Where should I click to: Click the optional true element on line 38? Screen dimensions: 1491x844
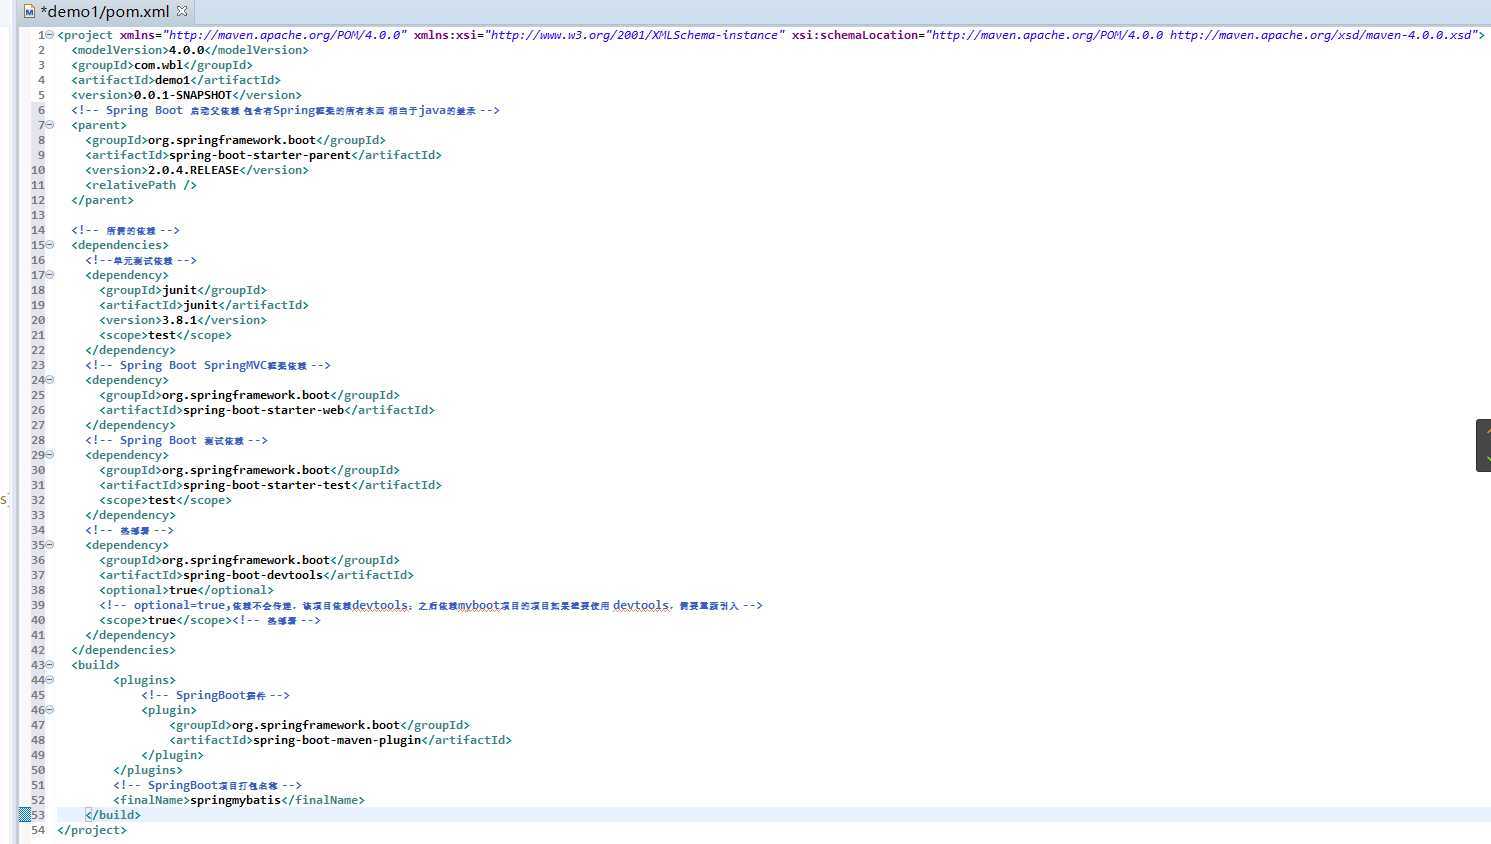click(186, 590)
